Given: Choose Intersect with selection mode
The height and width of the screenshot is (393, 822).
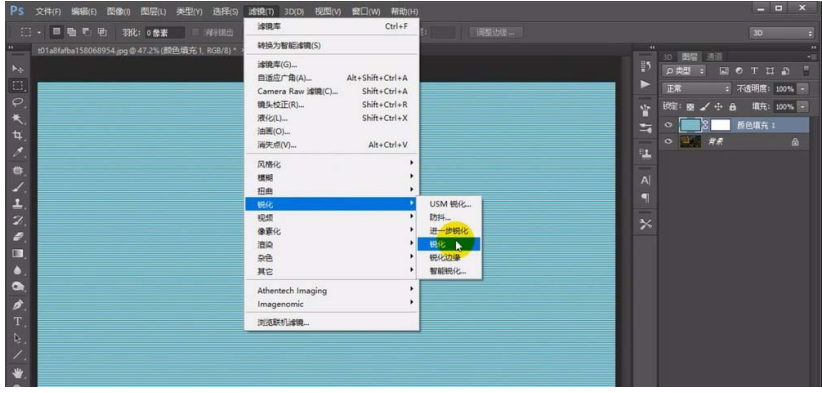Looking at the screenshot, I should pyautogui.click(x=102, y=32).
